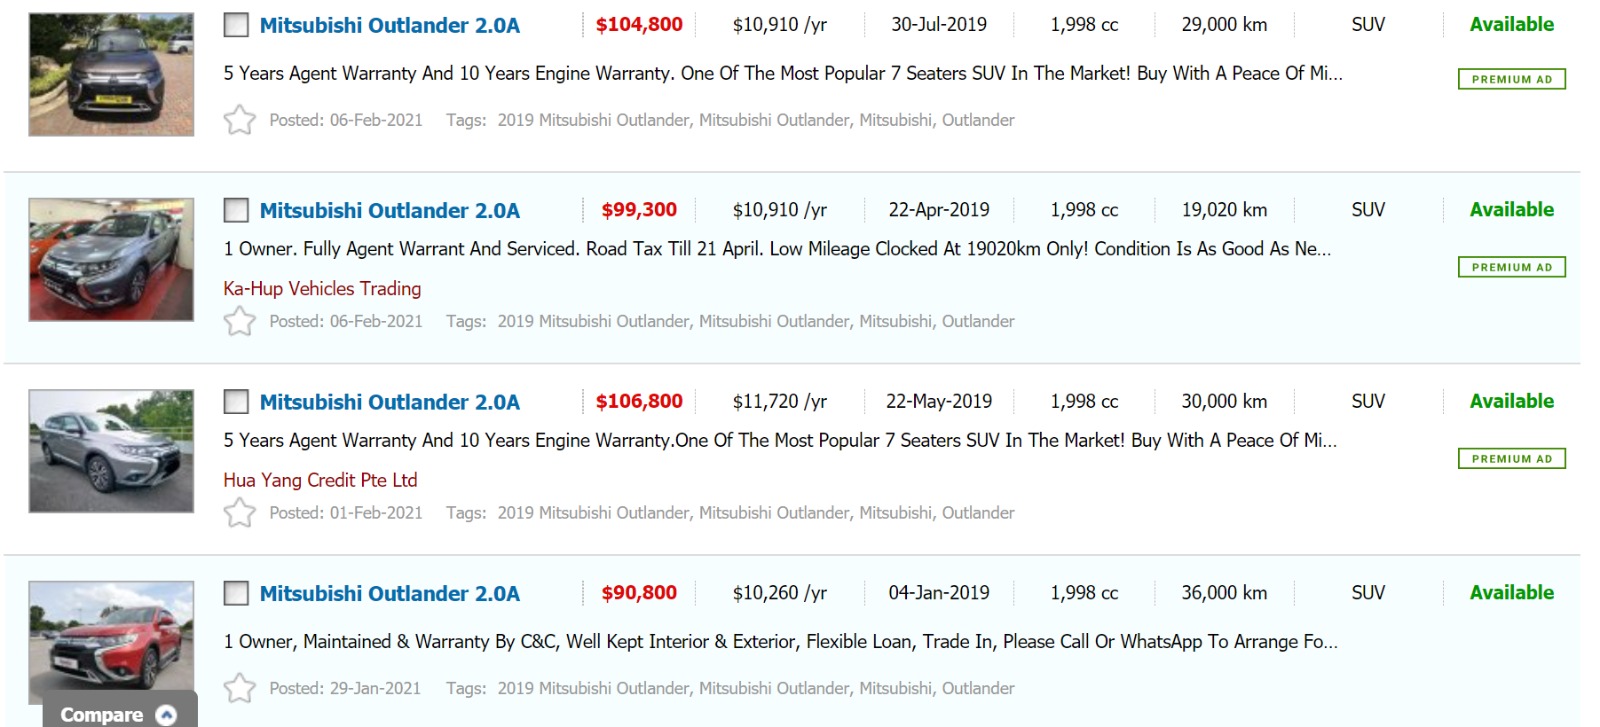This screenshot has width=1600, height=727.
Task: Star the $104,800 Outlander listing as favorite
Action: tap(240, 120)
